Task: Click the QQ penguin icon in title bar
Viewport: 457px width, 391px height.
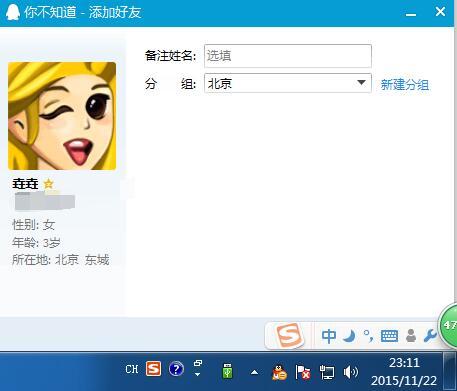Action: pyautogui.click(x=13, y=12)
